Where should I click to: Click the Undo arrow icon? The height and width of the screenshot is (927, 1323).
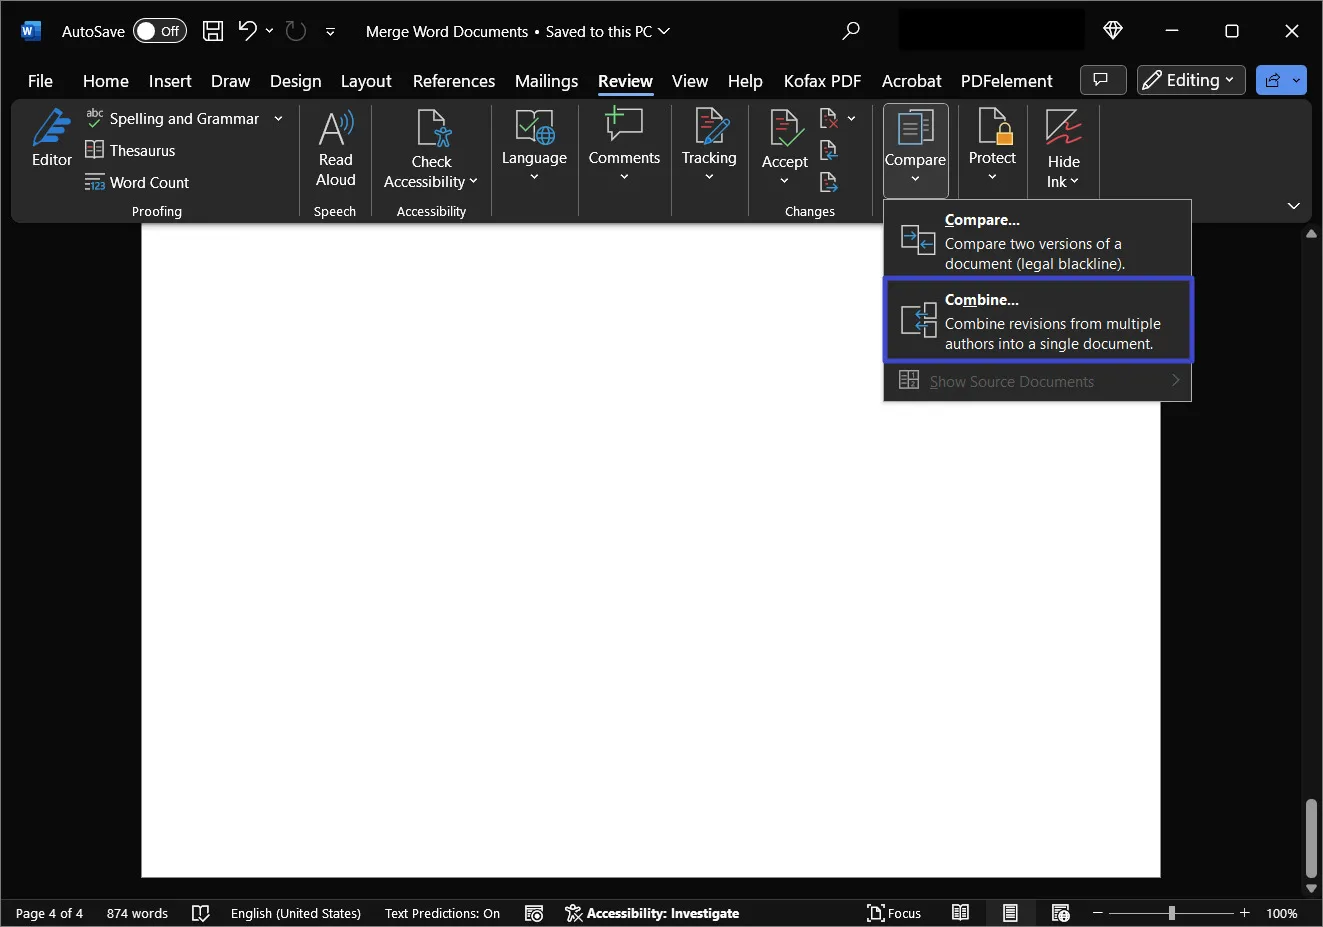pos(247,31)
